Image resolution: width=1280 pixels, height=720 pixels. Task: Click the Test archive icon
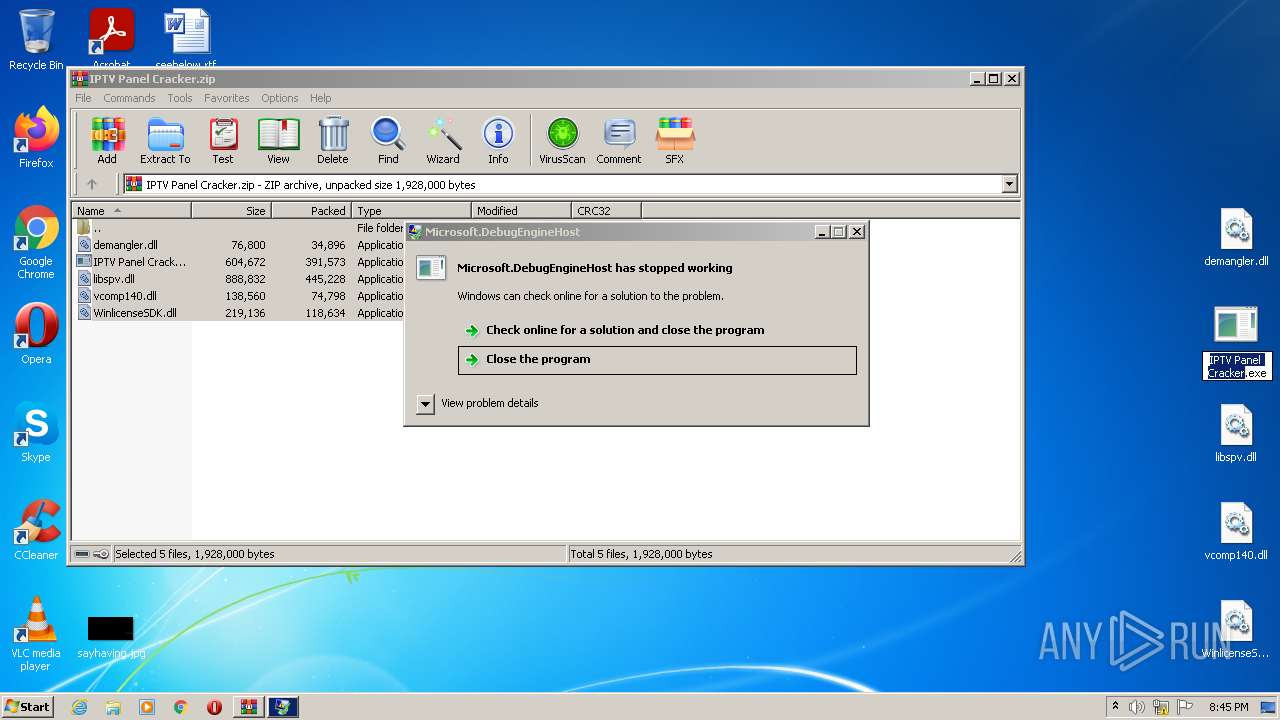223,140
